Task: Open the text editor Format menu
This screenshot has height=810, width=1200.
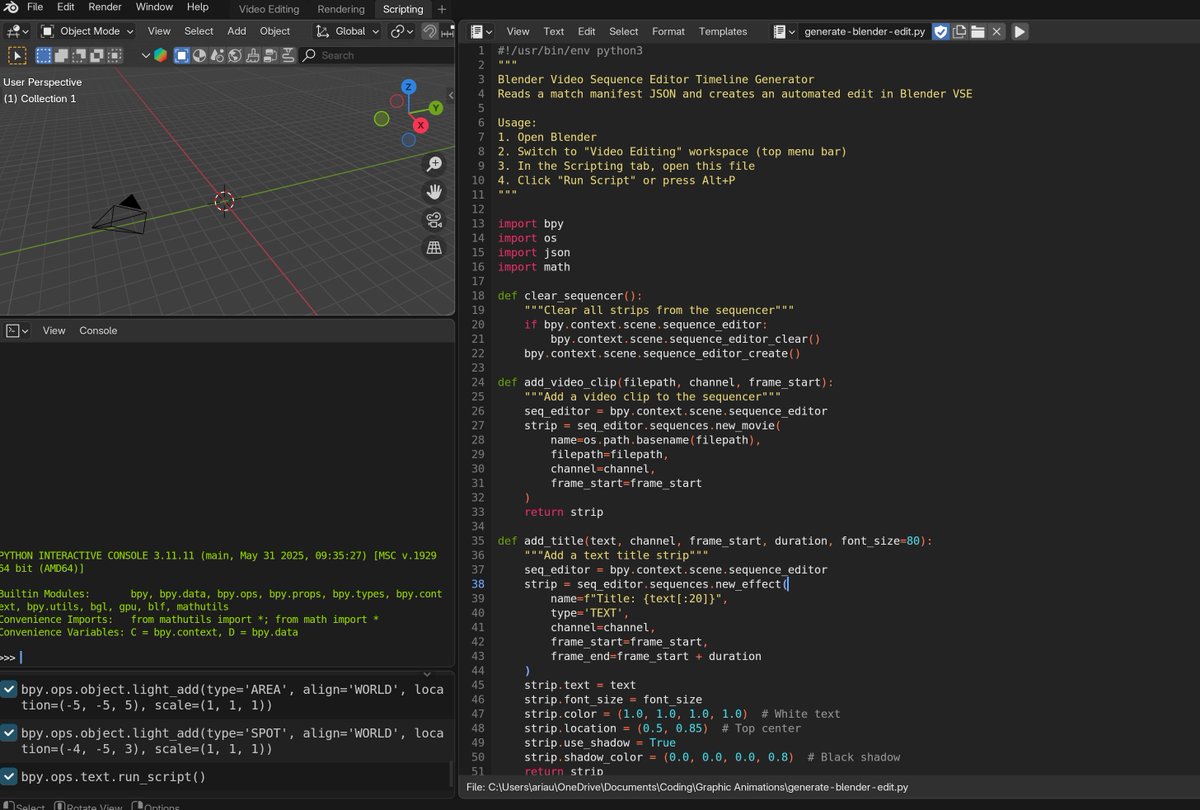Action: [668, 32]
